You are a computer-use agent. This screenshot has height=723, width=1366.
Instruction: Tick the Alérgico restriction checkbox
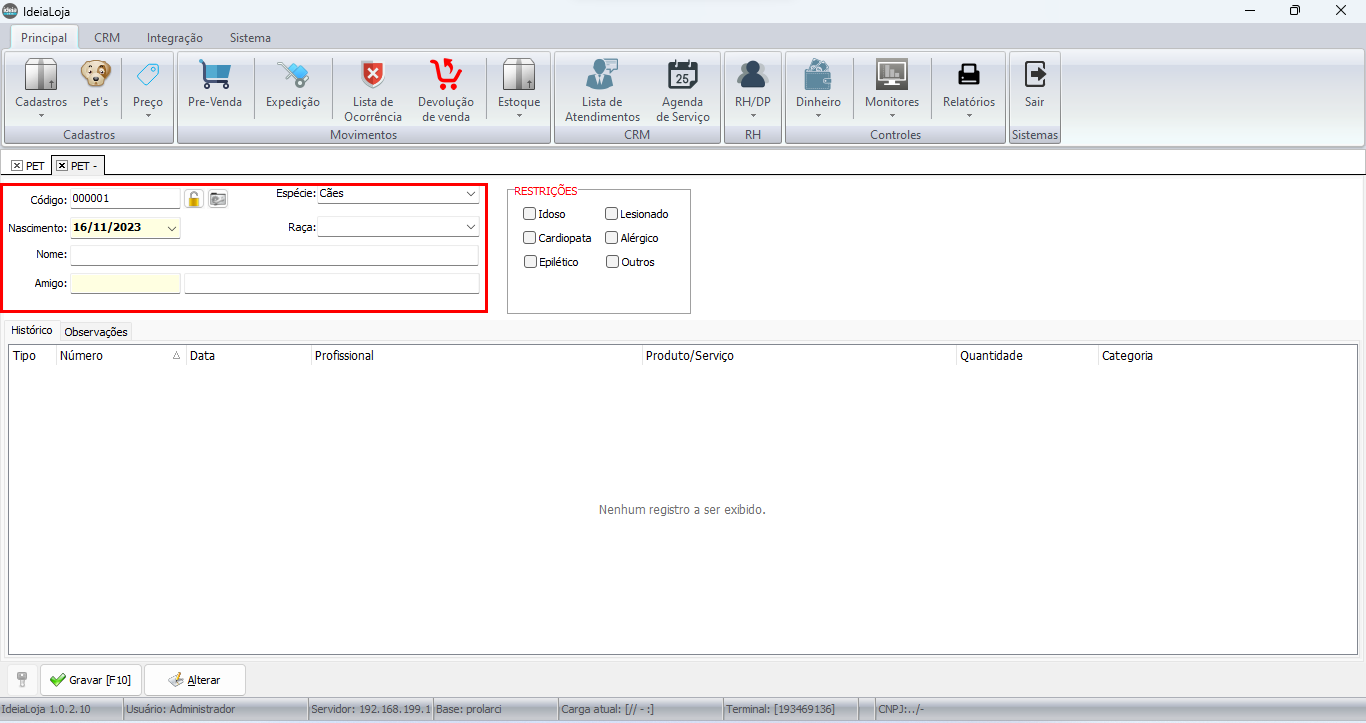tap(612, 238)
